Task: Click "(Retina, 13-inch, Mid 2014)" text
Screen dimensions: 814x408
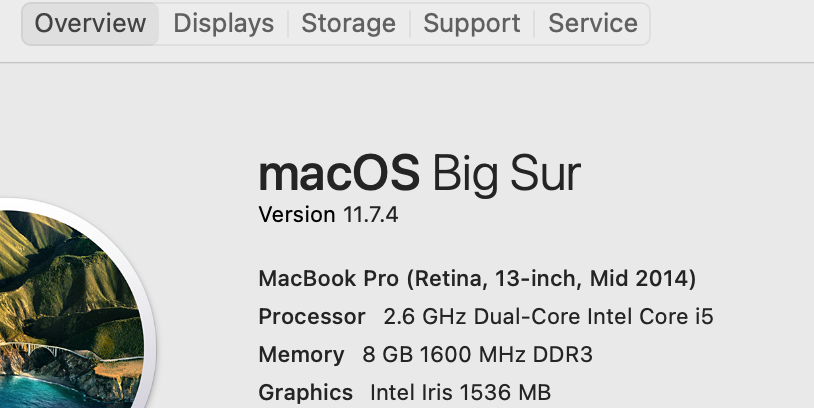Action: (x=551, y=278)
